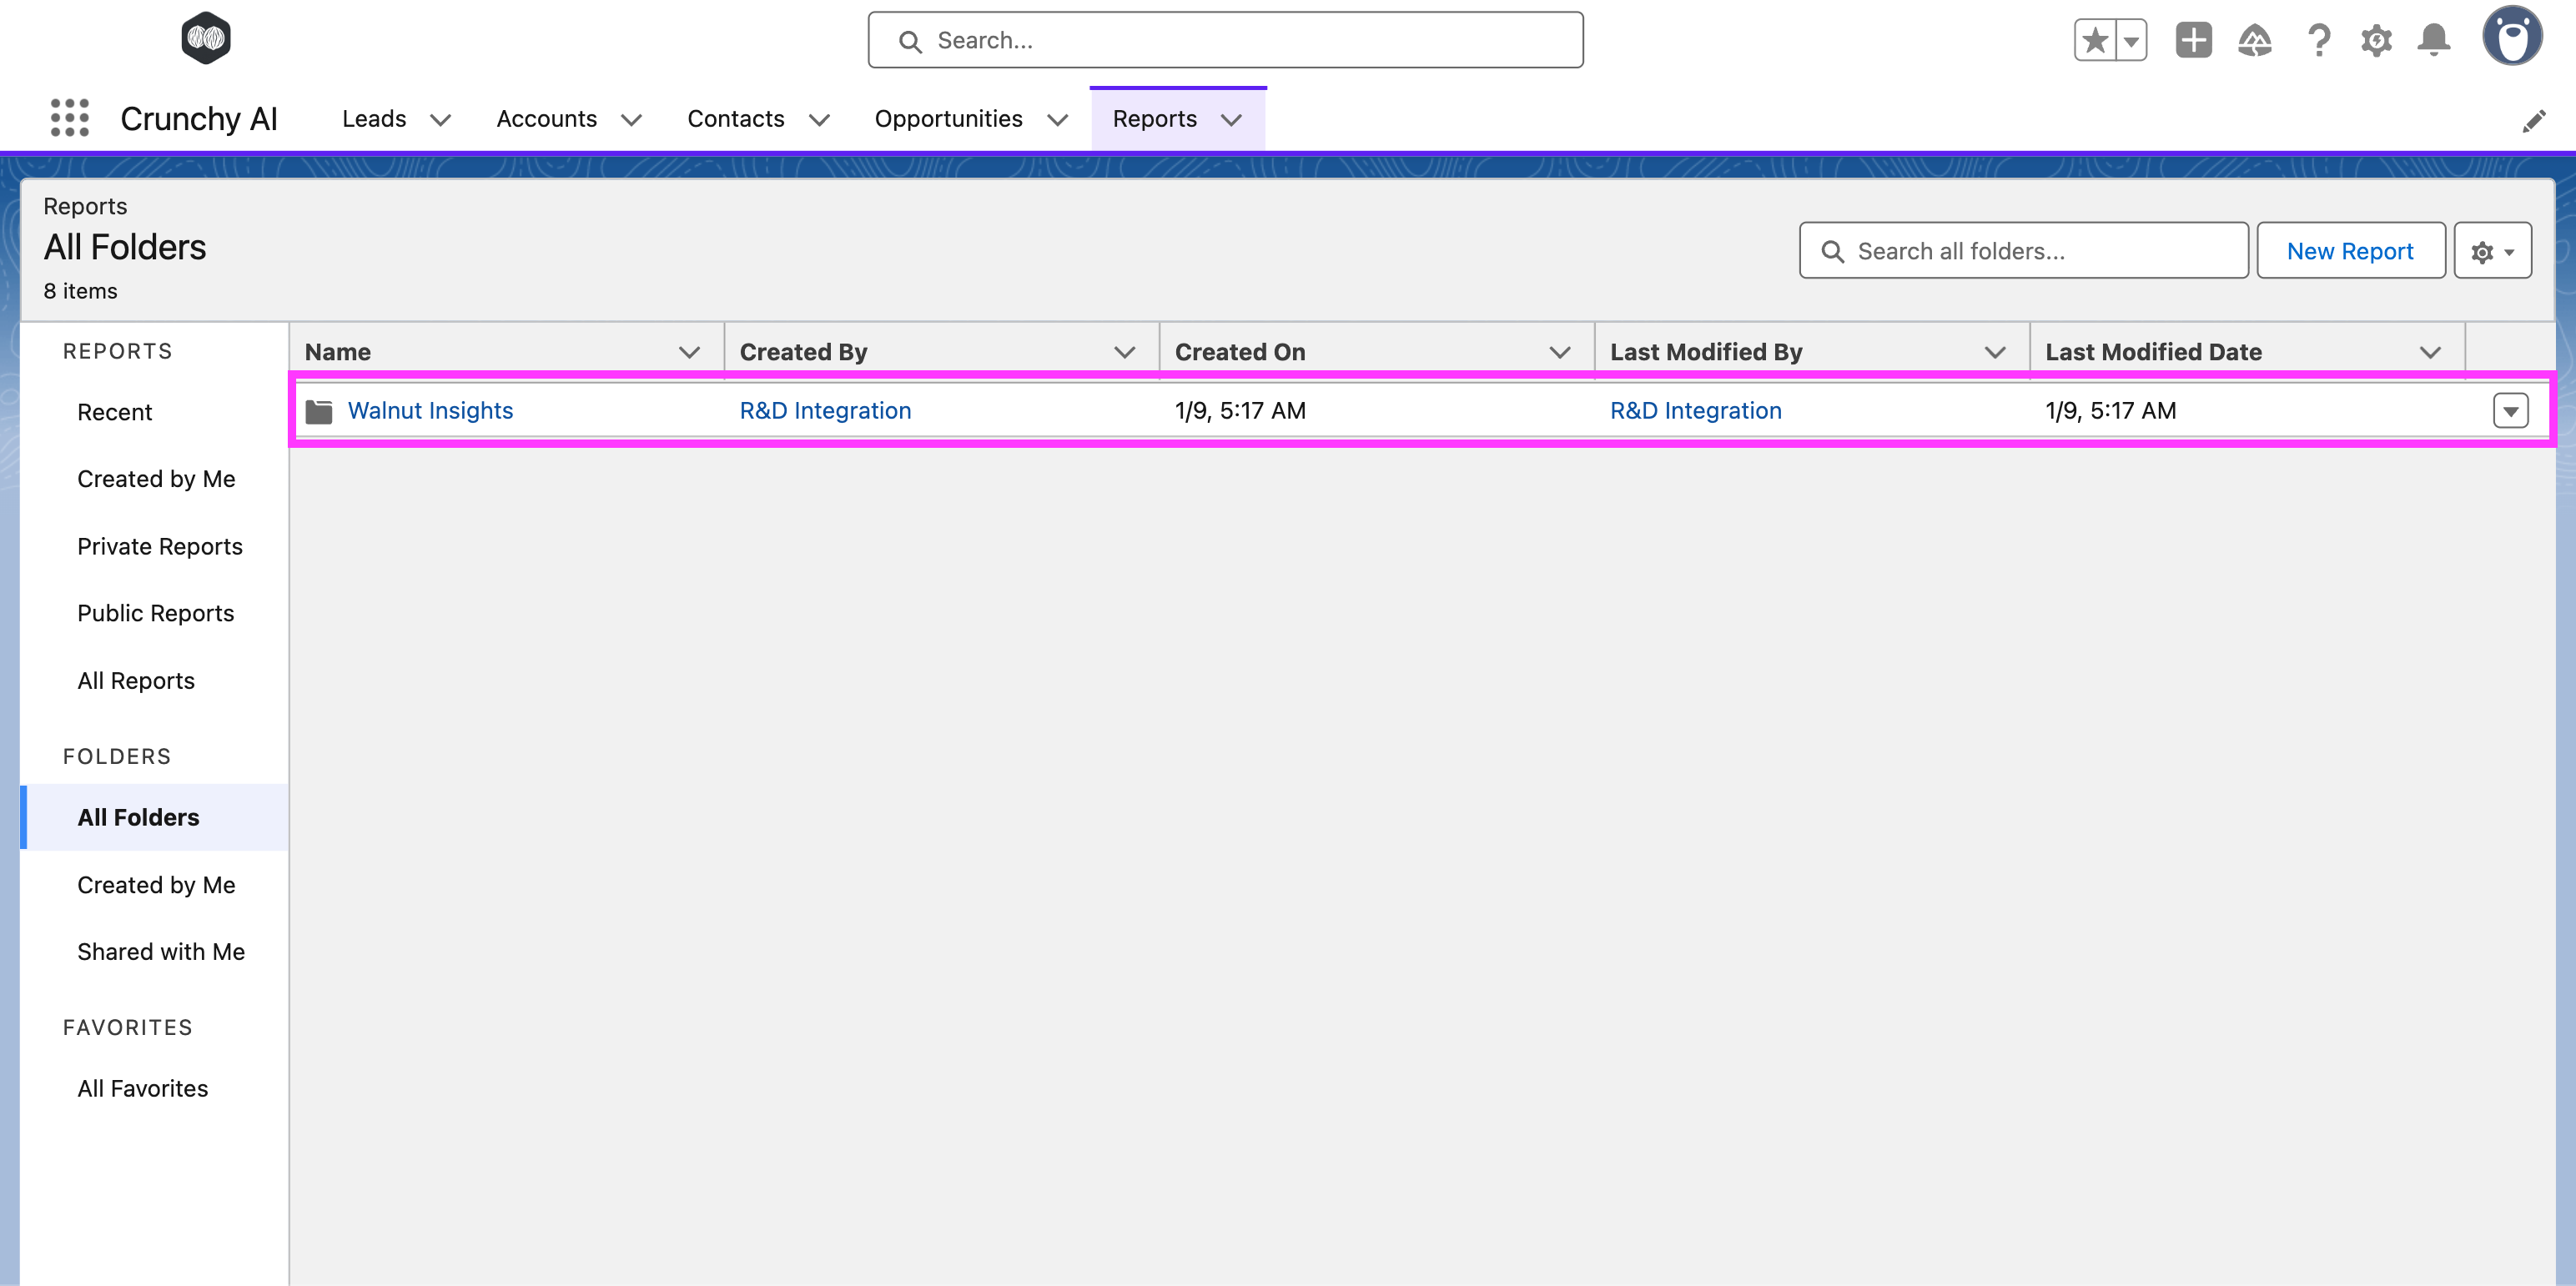Open the App Launcher waffle icon

tap(69, 118)
